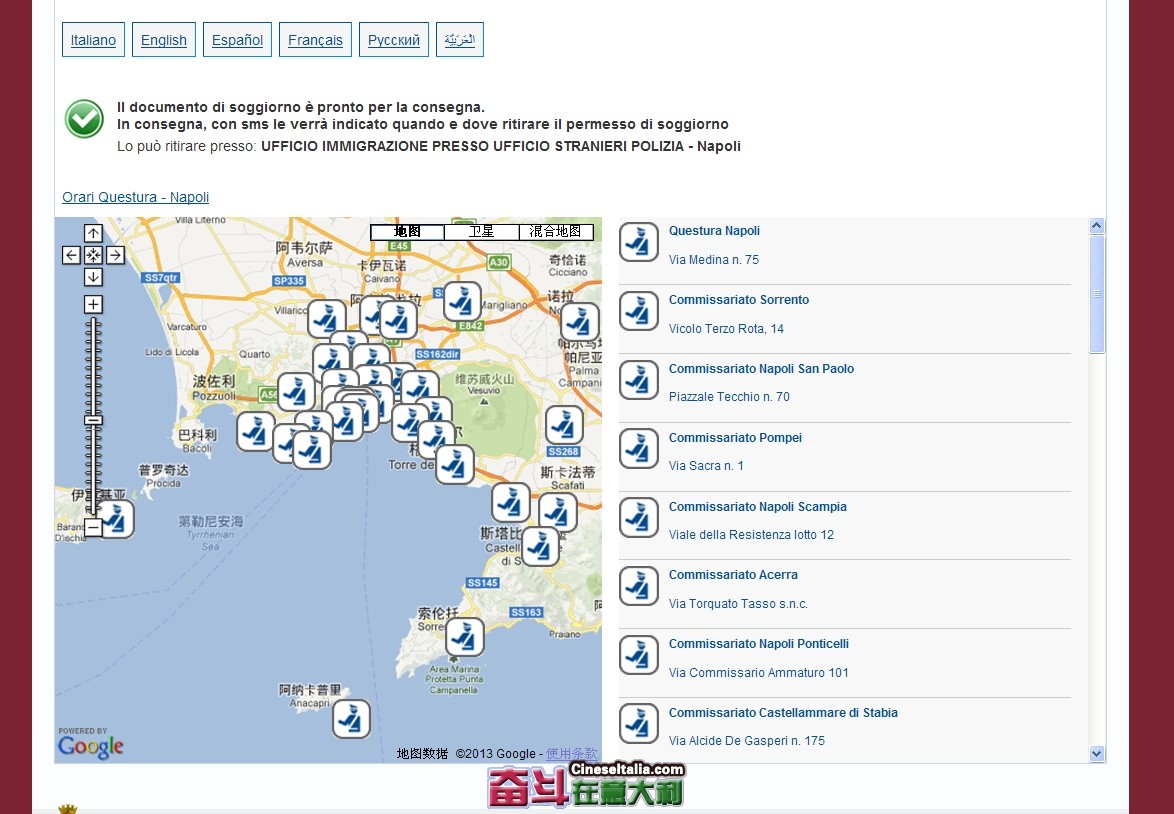Image resolution: width=1174 pixels, height=814 pixels.
Task: Pan the map left arrow
Action: point(71,255)
